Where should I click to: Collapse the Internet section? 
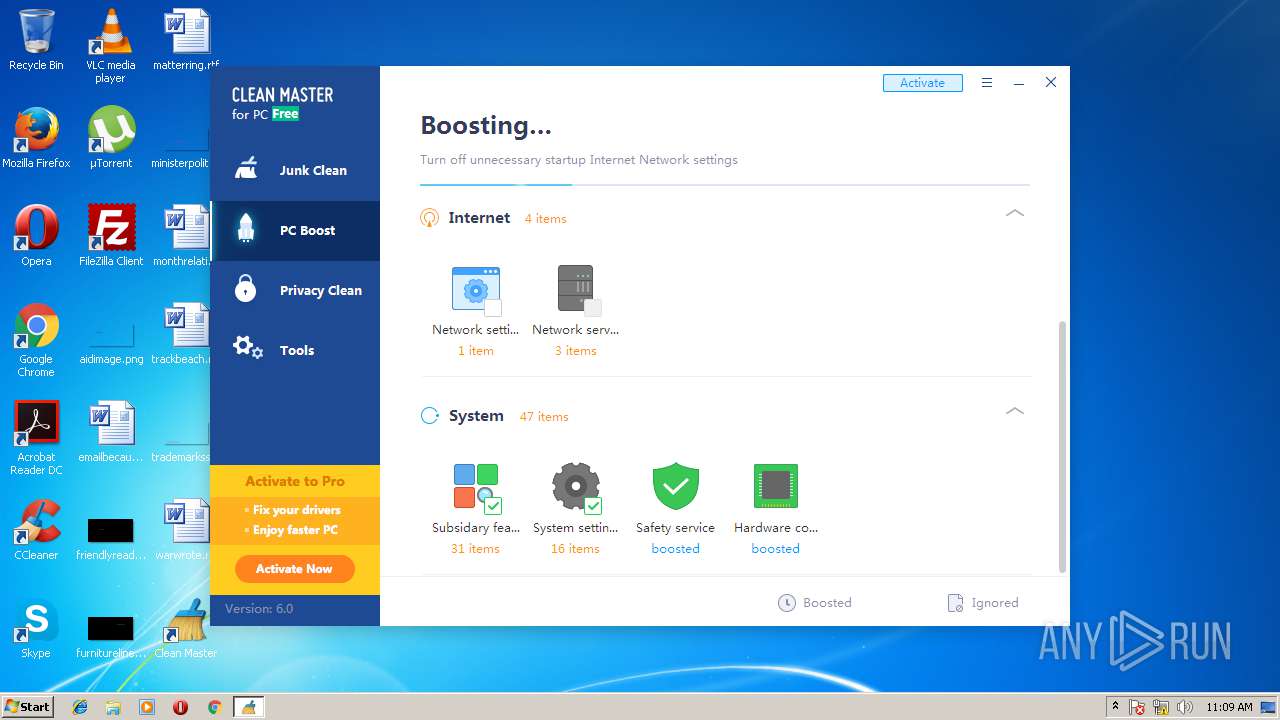(x=1015, y=213)
